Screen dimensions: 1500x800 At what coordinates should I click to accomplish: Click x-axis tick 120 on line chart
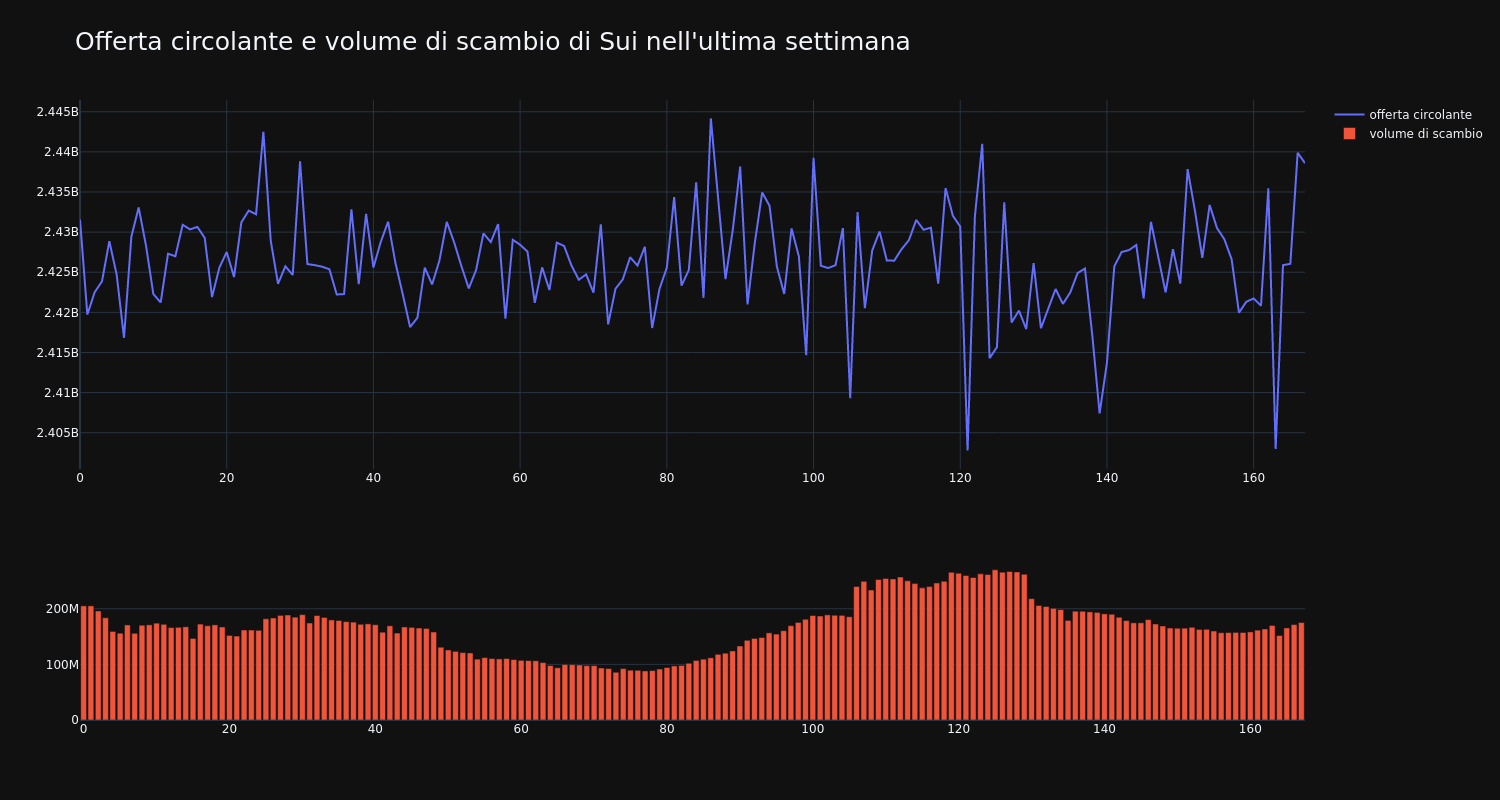tap(960, 478)
